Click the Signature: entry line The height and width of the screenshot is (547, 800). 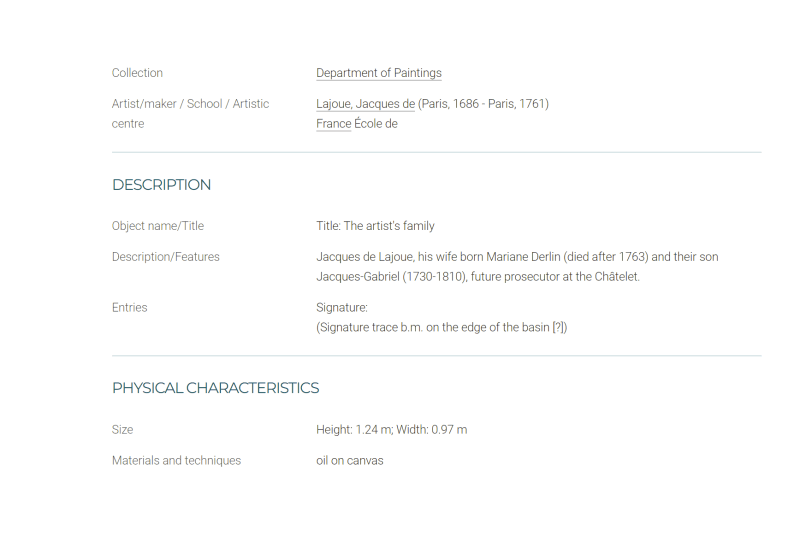(341, 307)
